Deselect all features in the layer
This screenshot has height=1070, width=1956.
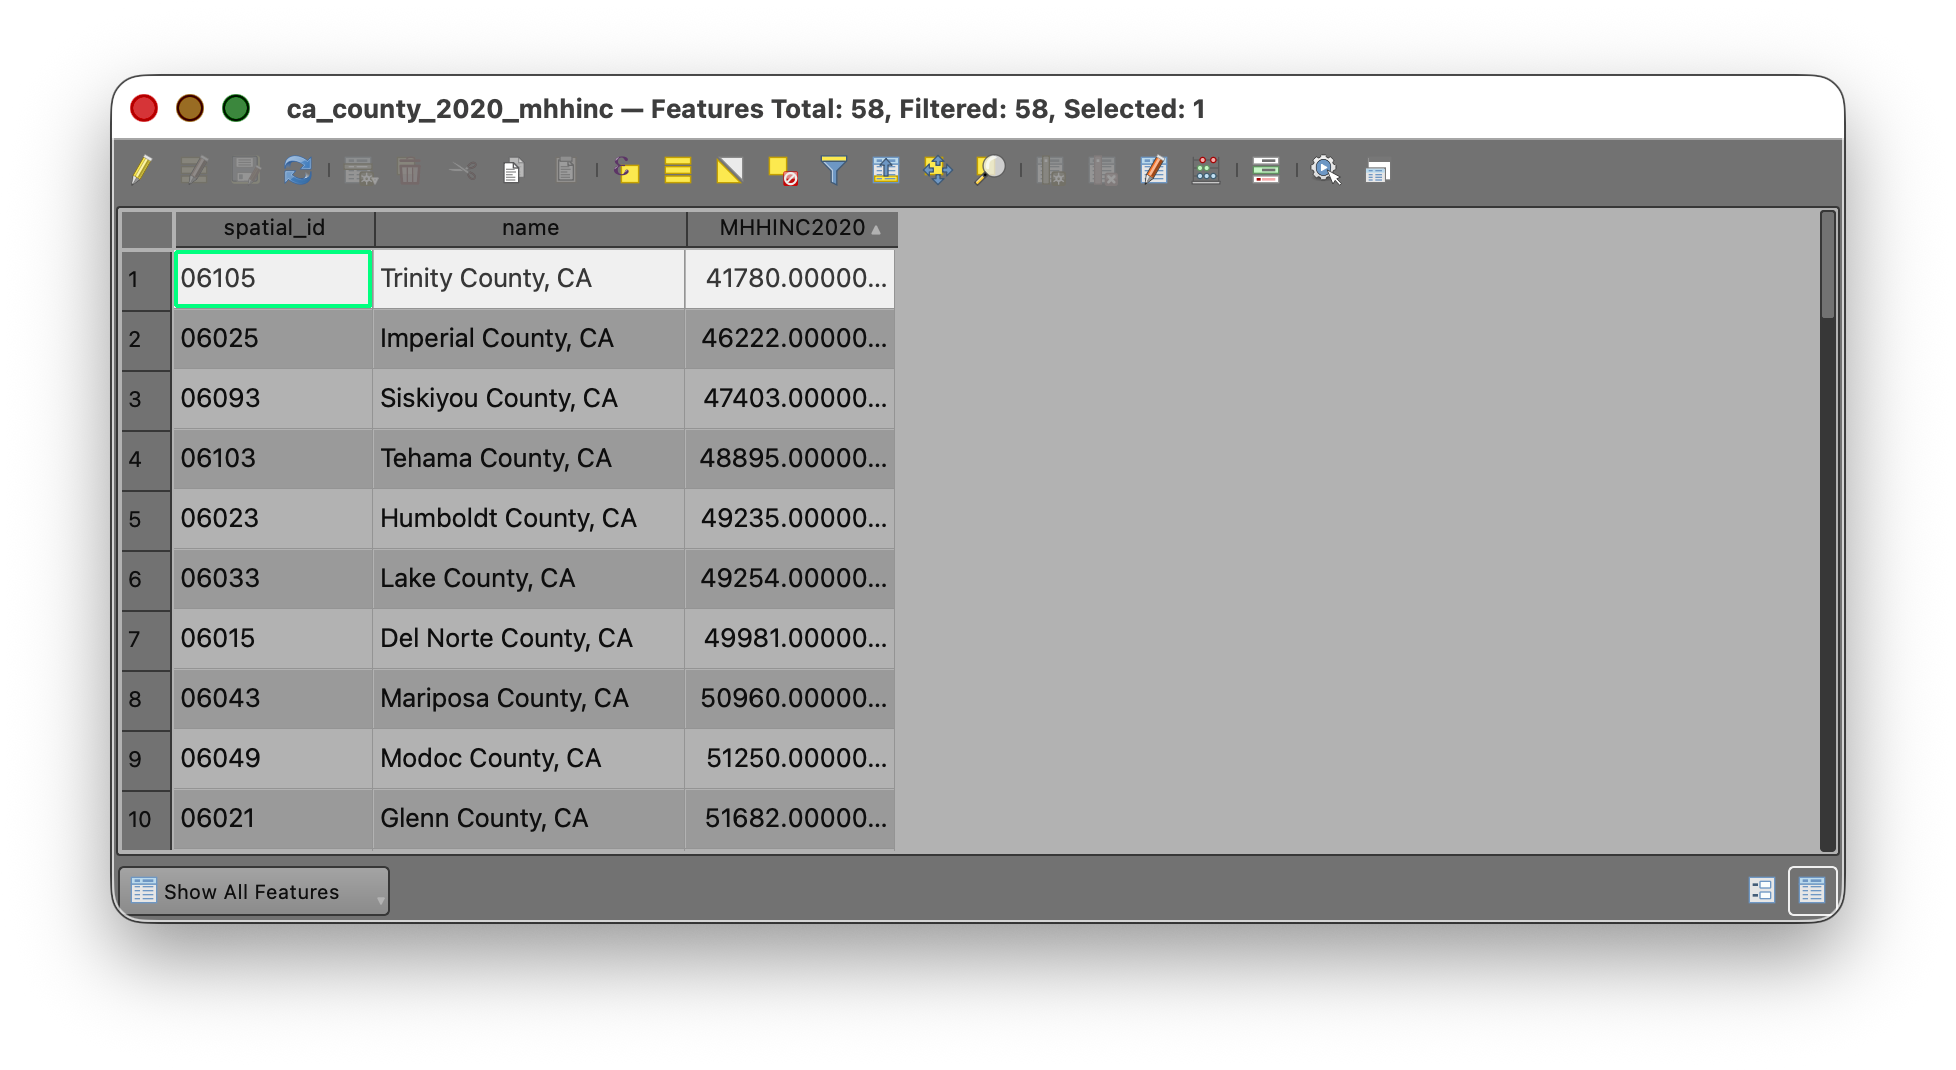point(782,170)
